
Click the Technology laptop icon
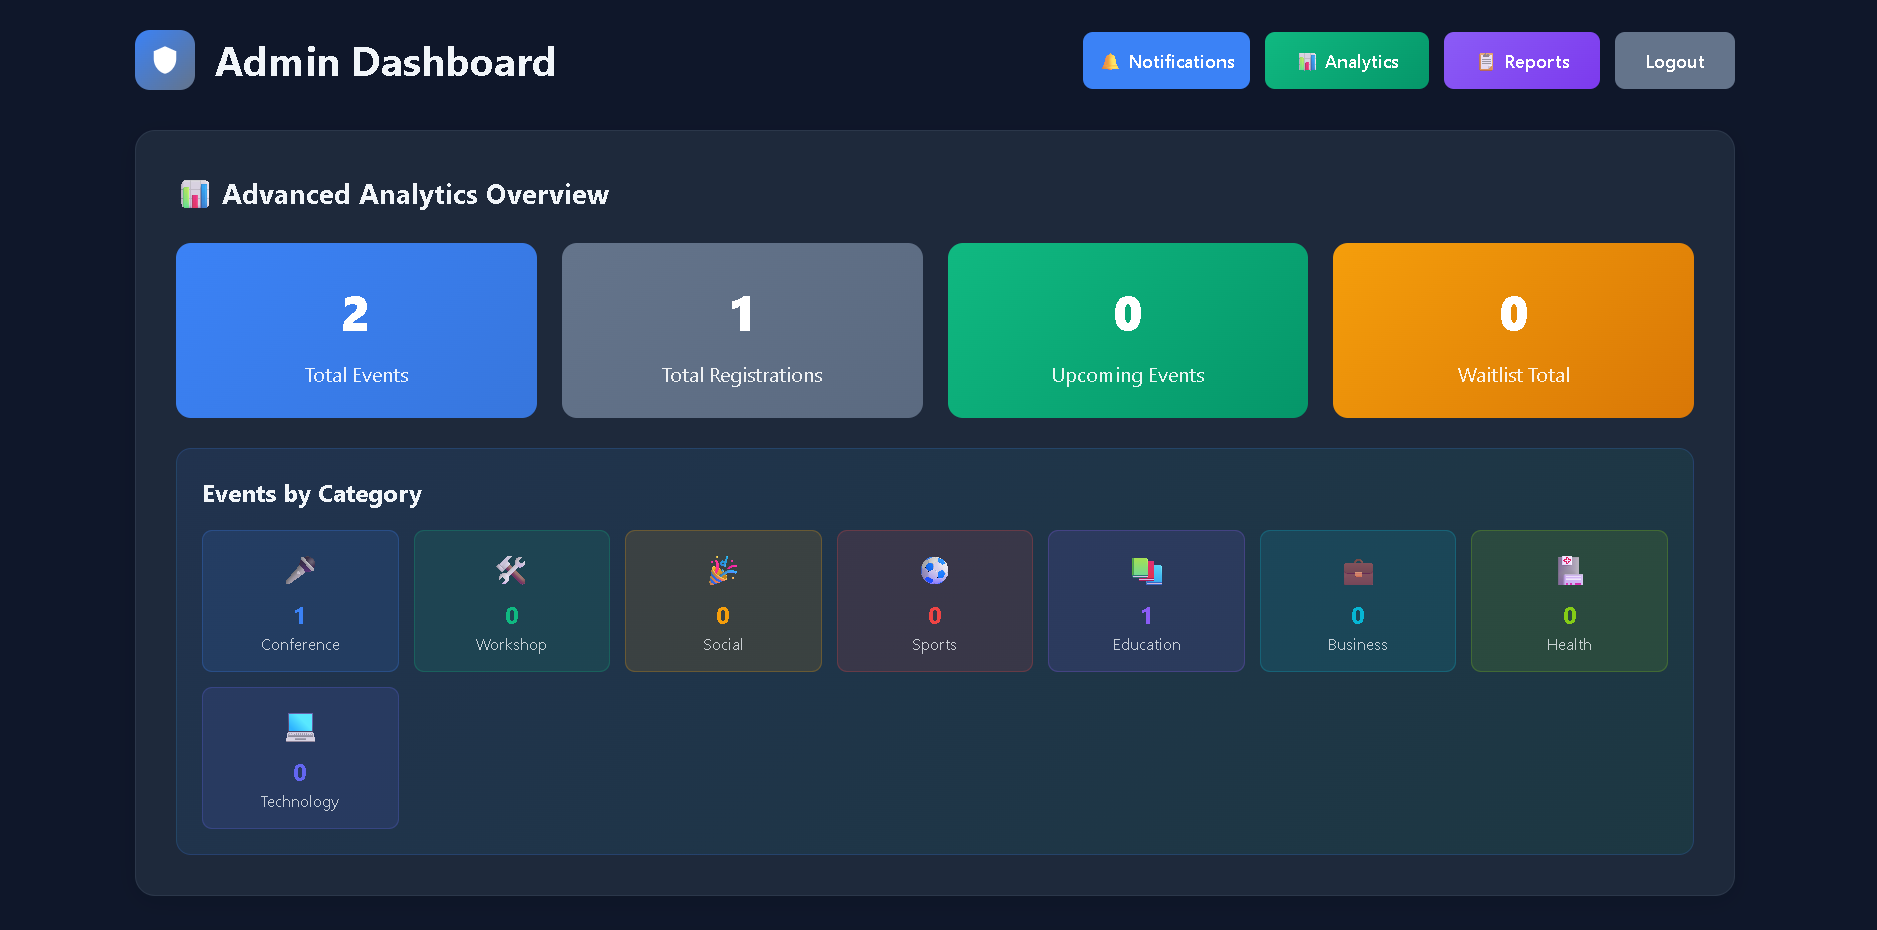pyautogui.click(x=300, y=727)
